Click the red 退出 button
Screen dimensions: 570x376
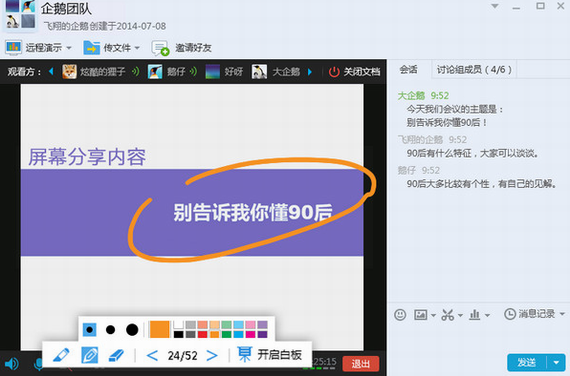coord(361,364)
